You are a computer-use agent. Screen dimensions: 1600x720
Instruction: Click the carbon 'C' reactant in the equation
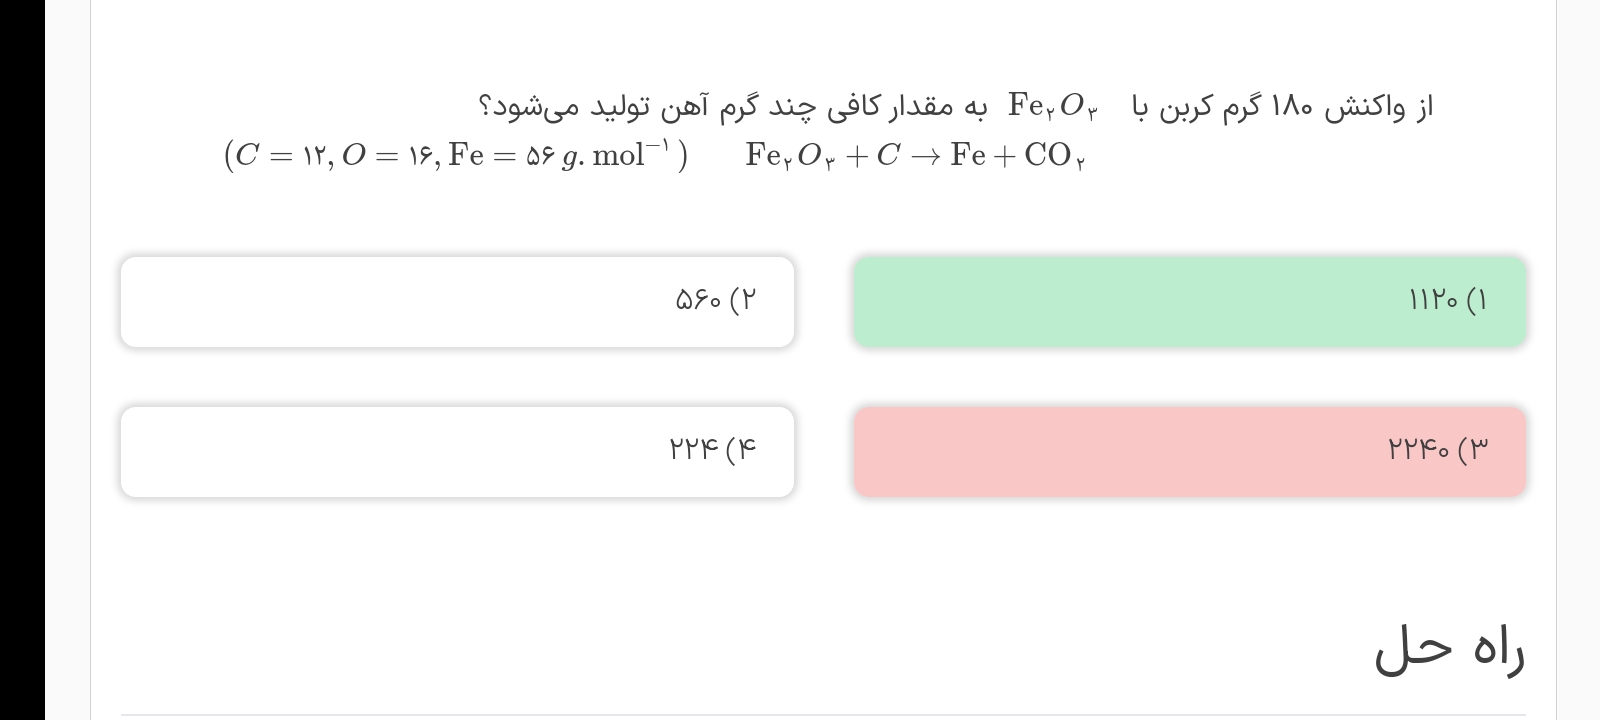[888, 156]
